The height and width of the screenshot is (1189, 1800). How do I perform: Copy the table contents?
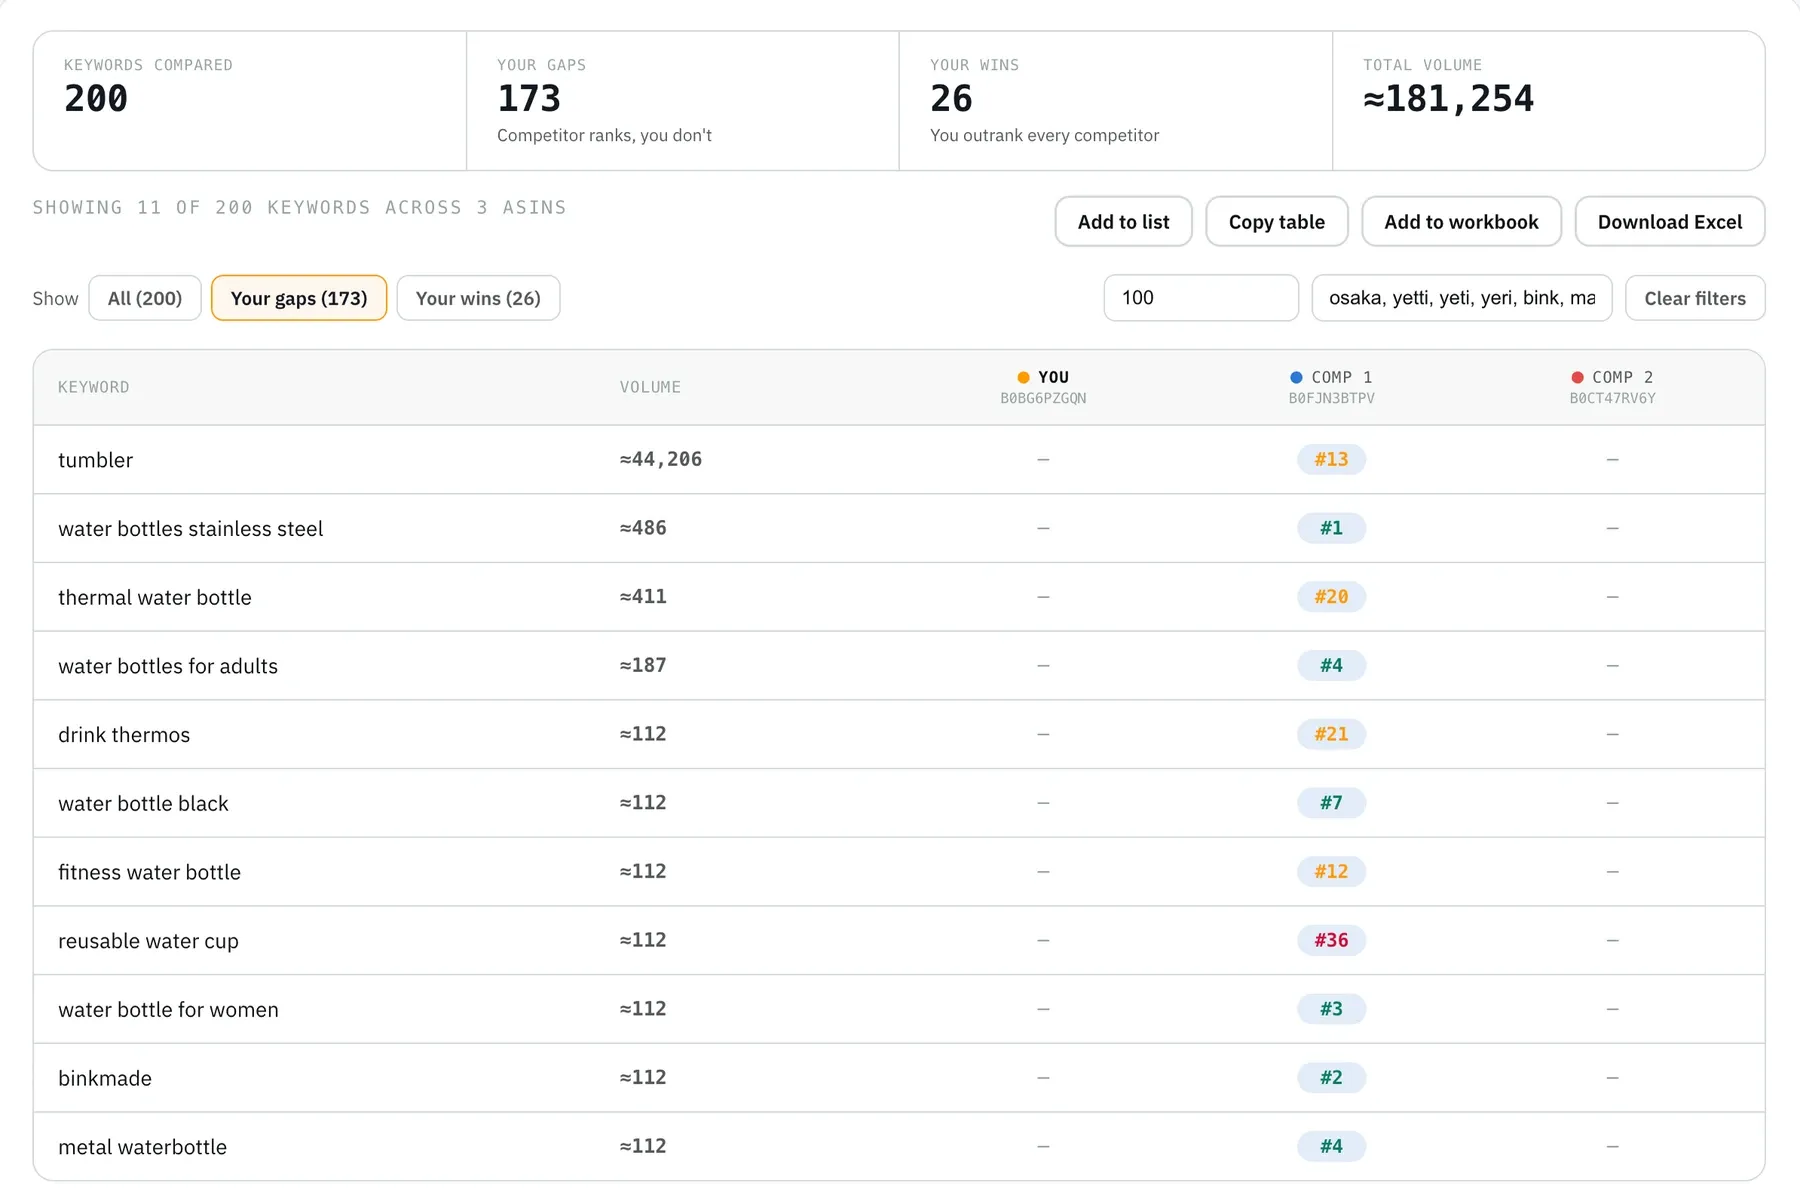pos(1276,221)
